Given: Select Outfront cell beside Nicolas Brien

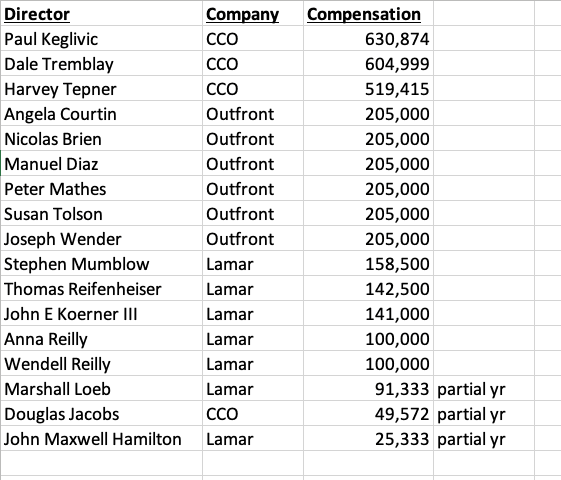Looking at the screenshot, I should [253, 138].
